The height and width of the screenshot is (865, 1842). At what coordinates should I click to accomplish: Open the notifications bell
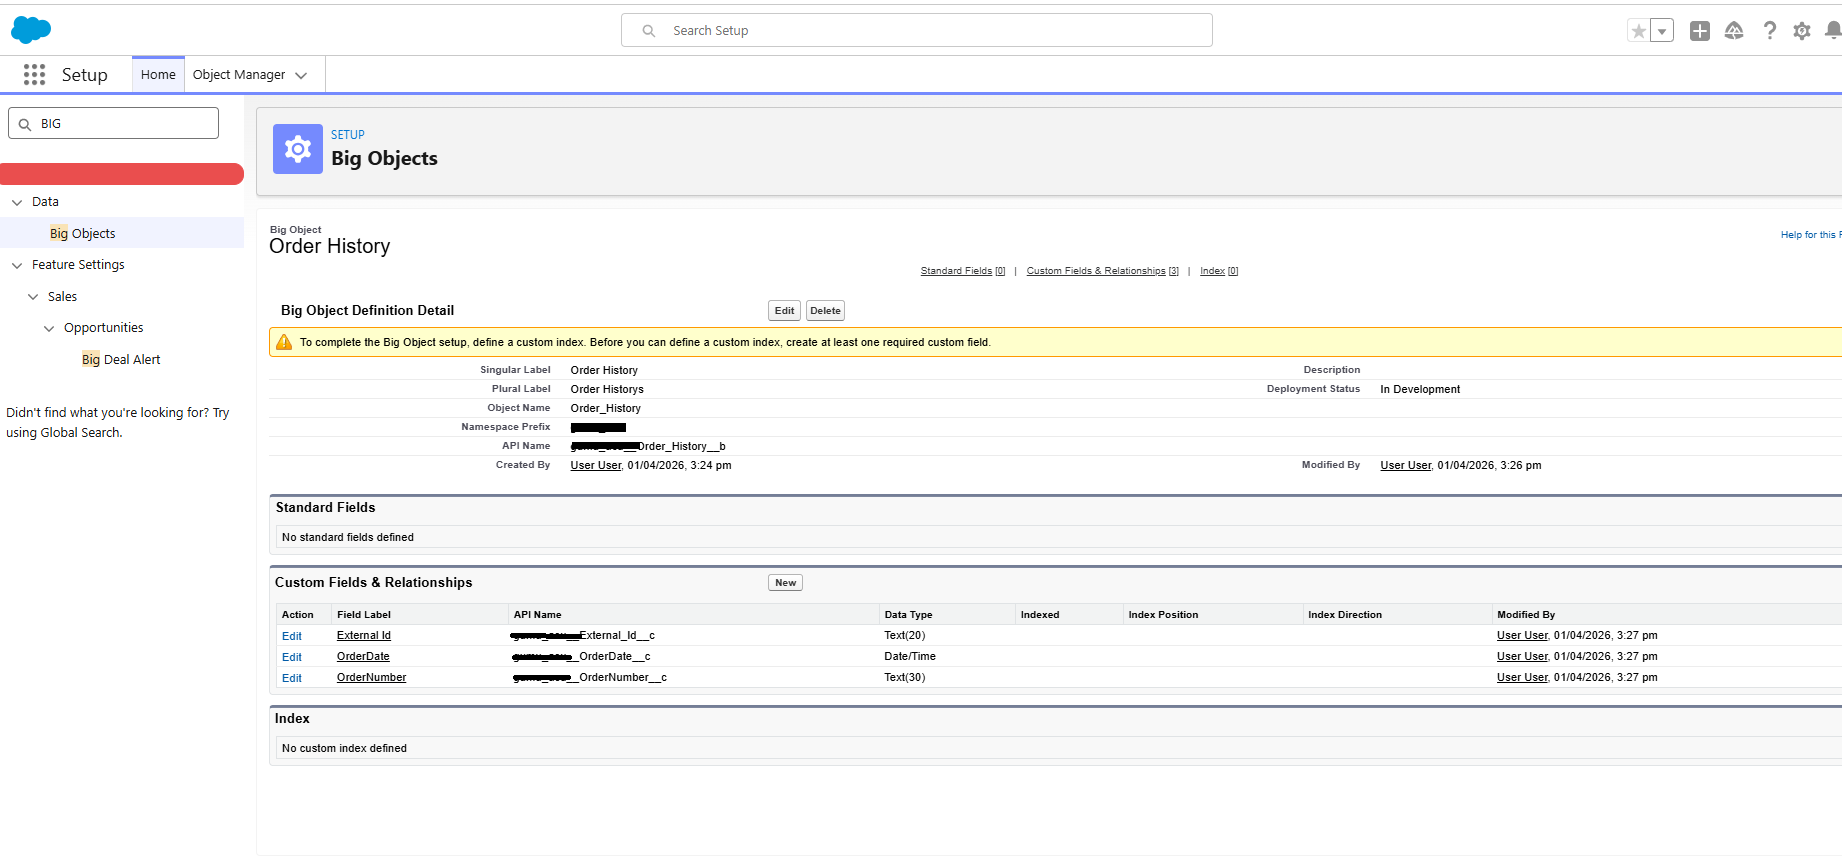coord(1832,31)
